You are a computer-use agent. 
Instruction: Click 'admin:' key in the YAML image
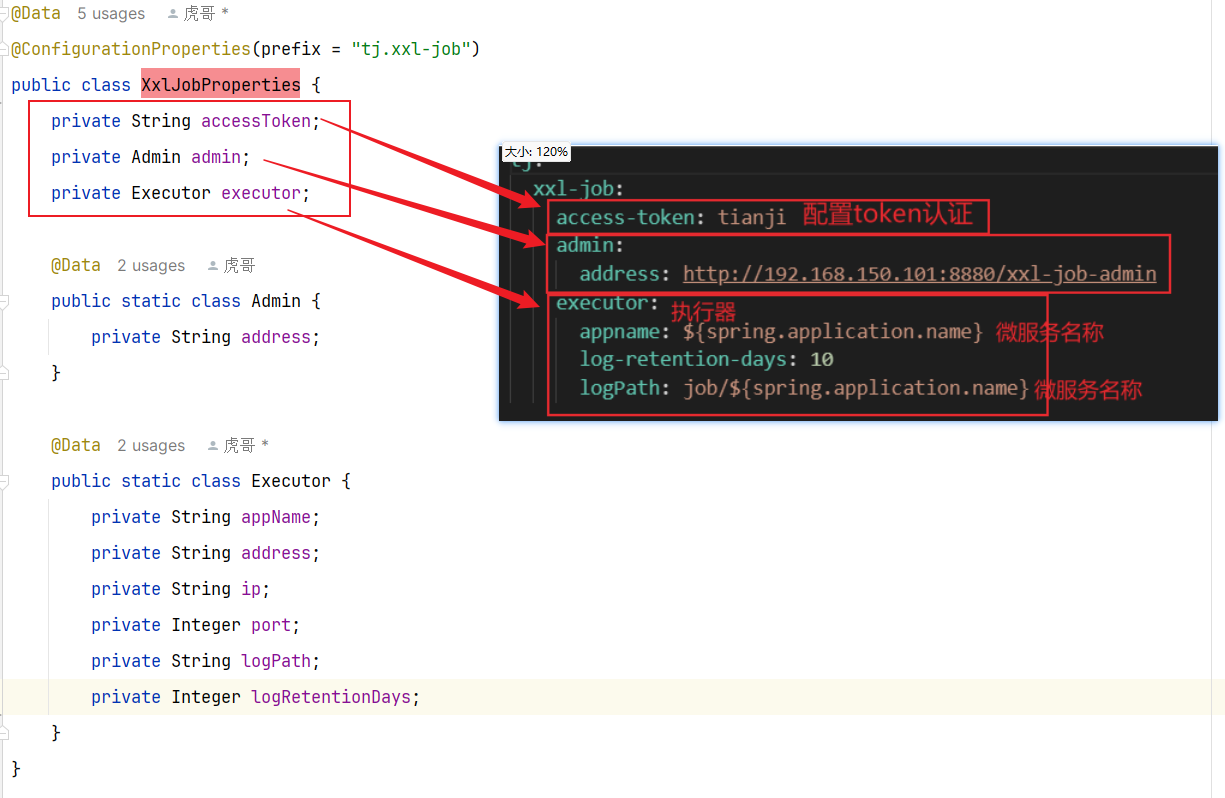(590, 245)
